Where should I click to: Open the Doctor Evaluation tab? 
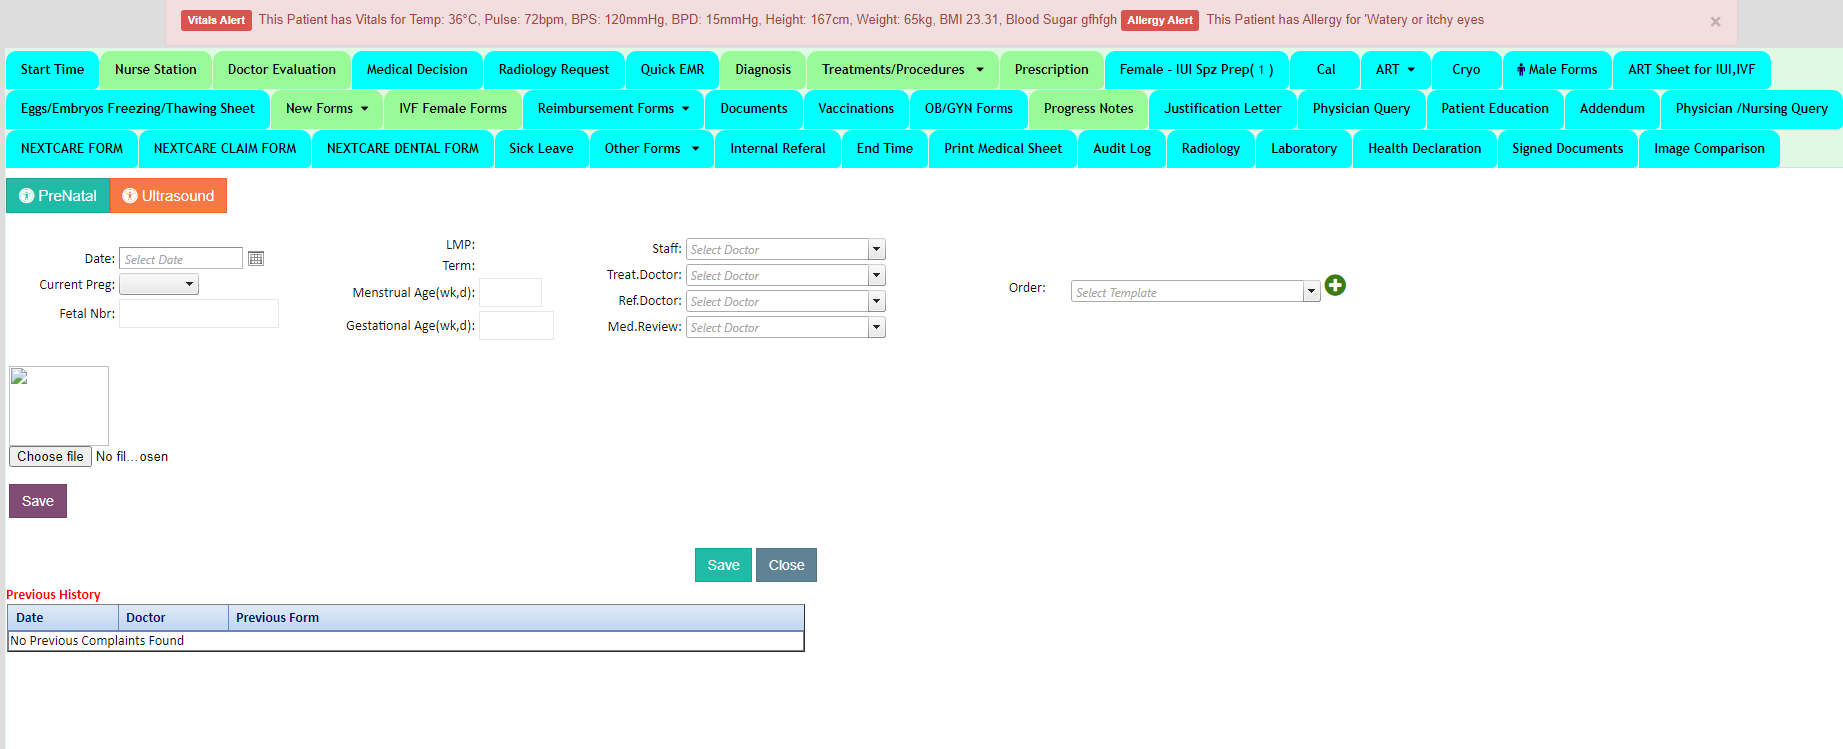[282, 70]
